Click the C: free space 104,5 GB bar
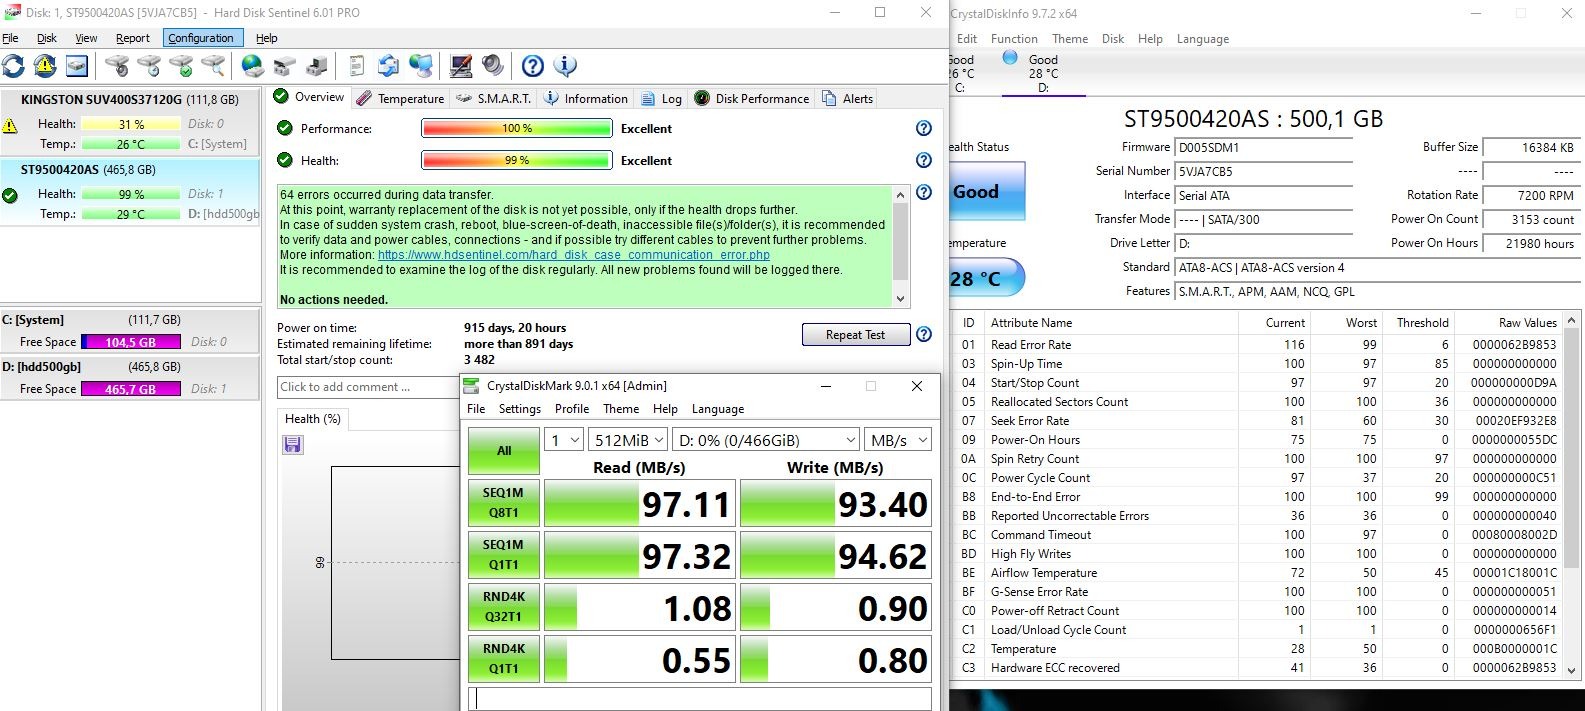Viewport: 1585px width, 711px height. coord(130,342)
